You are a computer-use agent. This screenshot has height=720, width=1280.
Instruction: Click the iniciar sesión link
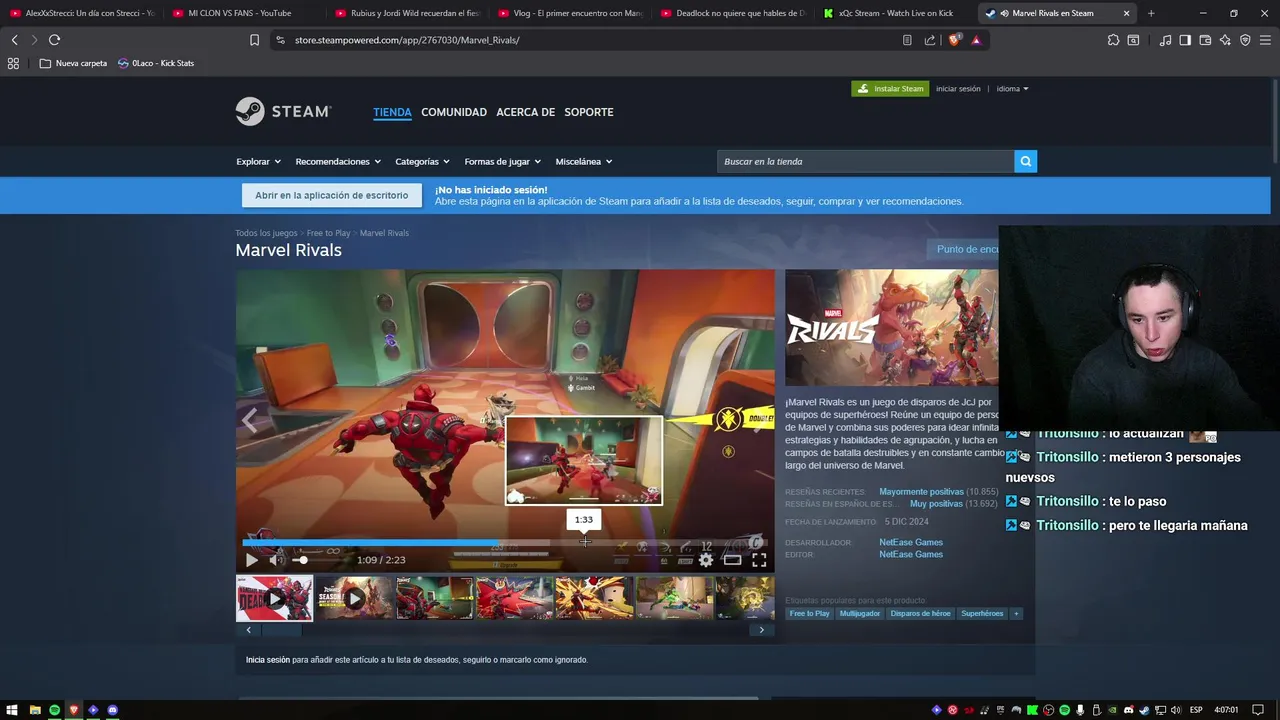[x=958, y=89]
